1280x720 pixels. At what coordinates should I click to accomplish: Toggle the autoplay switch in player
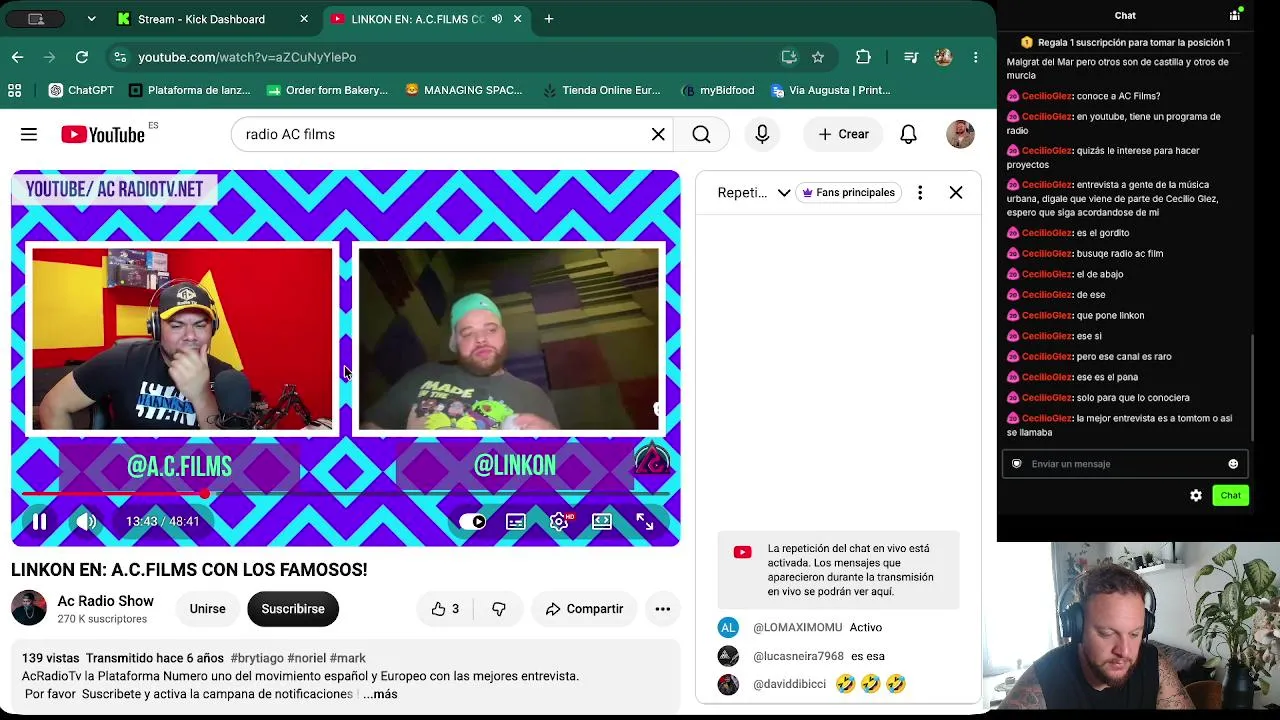(472, 521)
